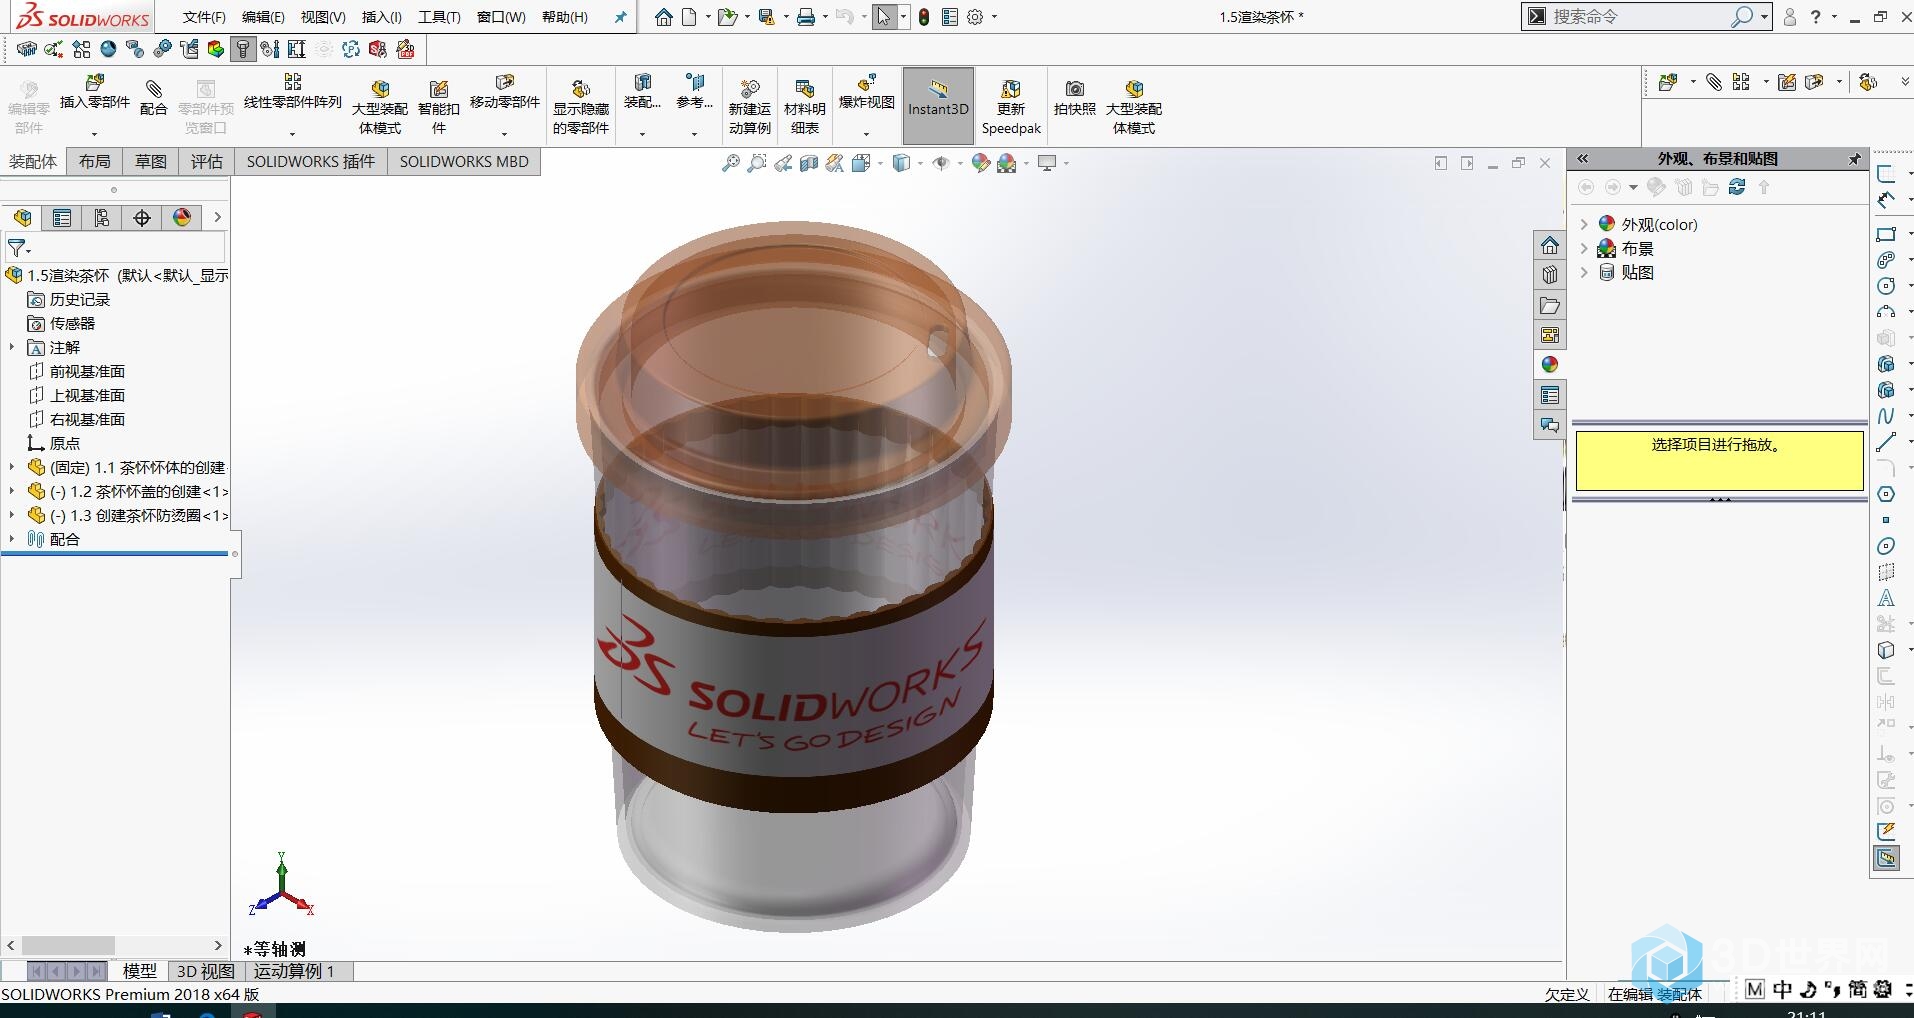Click the 搜索命令 search field
Viewport: 1914px width, 1018px height.
click(1640, 17)
